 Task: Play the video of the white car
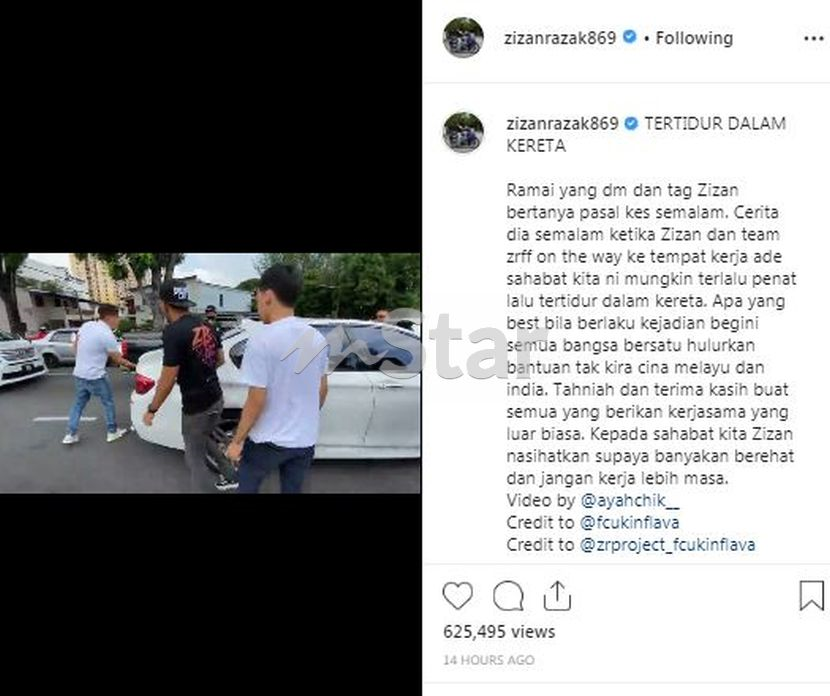click(x=210, y=373)
